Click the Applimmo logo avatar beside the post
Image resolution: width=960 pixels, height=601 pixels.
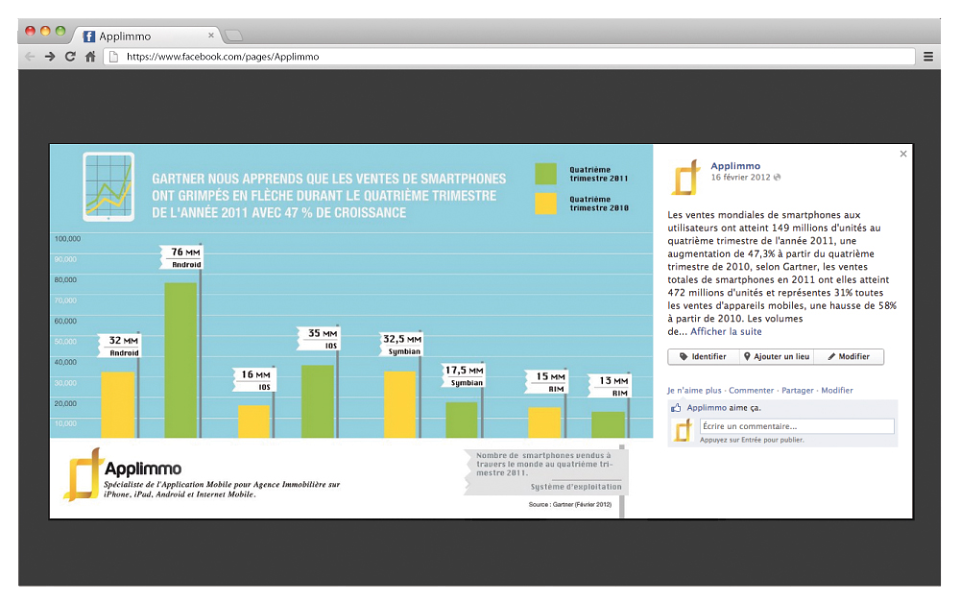pyautogui.click(x=686, y=177)
